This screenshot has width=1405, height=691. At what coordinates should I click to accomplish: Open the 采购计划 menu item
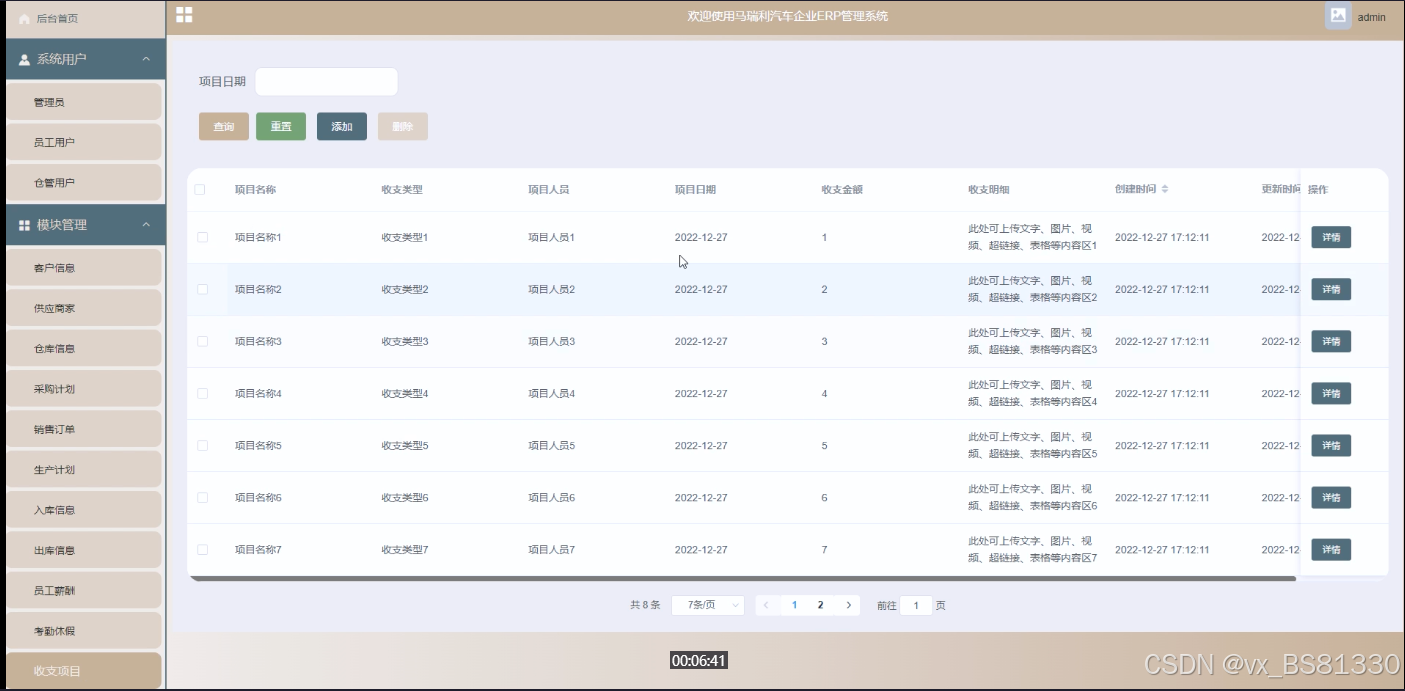pyautogui.click(x=83, y=389)
